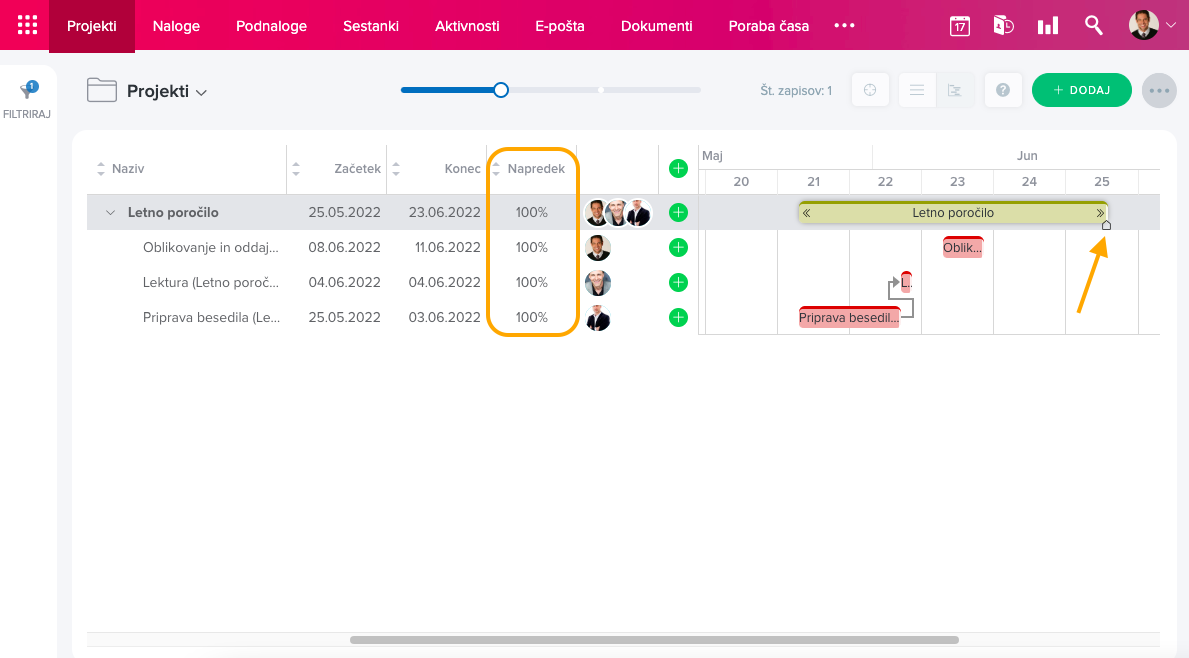The height and width of the screenshot is (658, 1189).
Task: Open the bar chart reports icon
Action: [x=1047, y=26]
